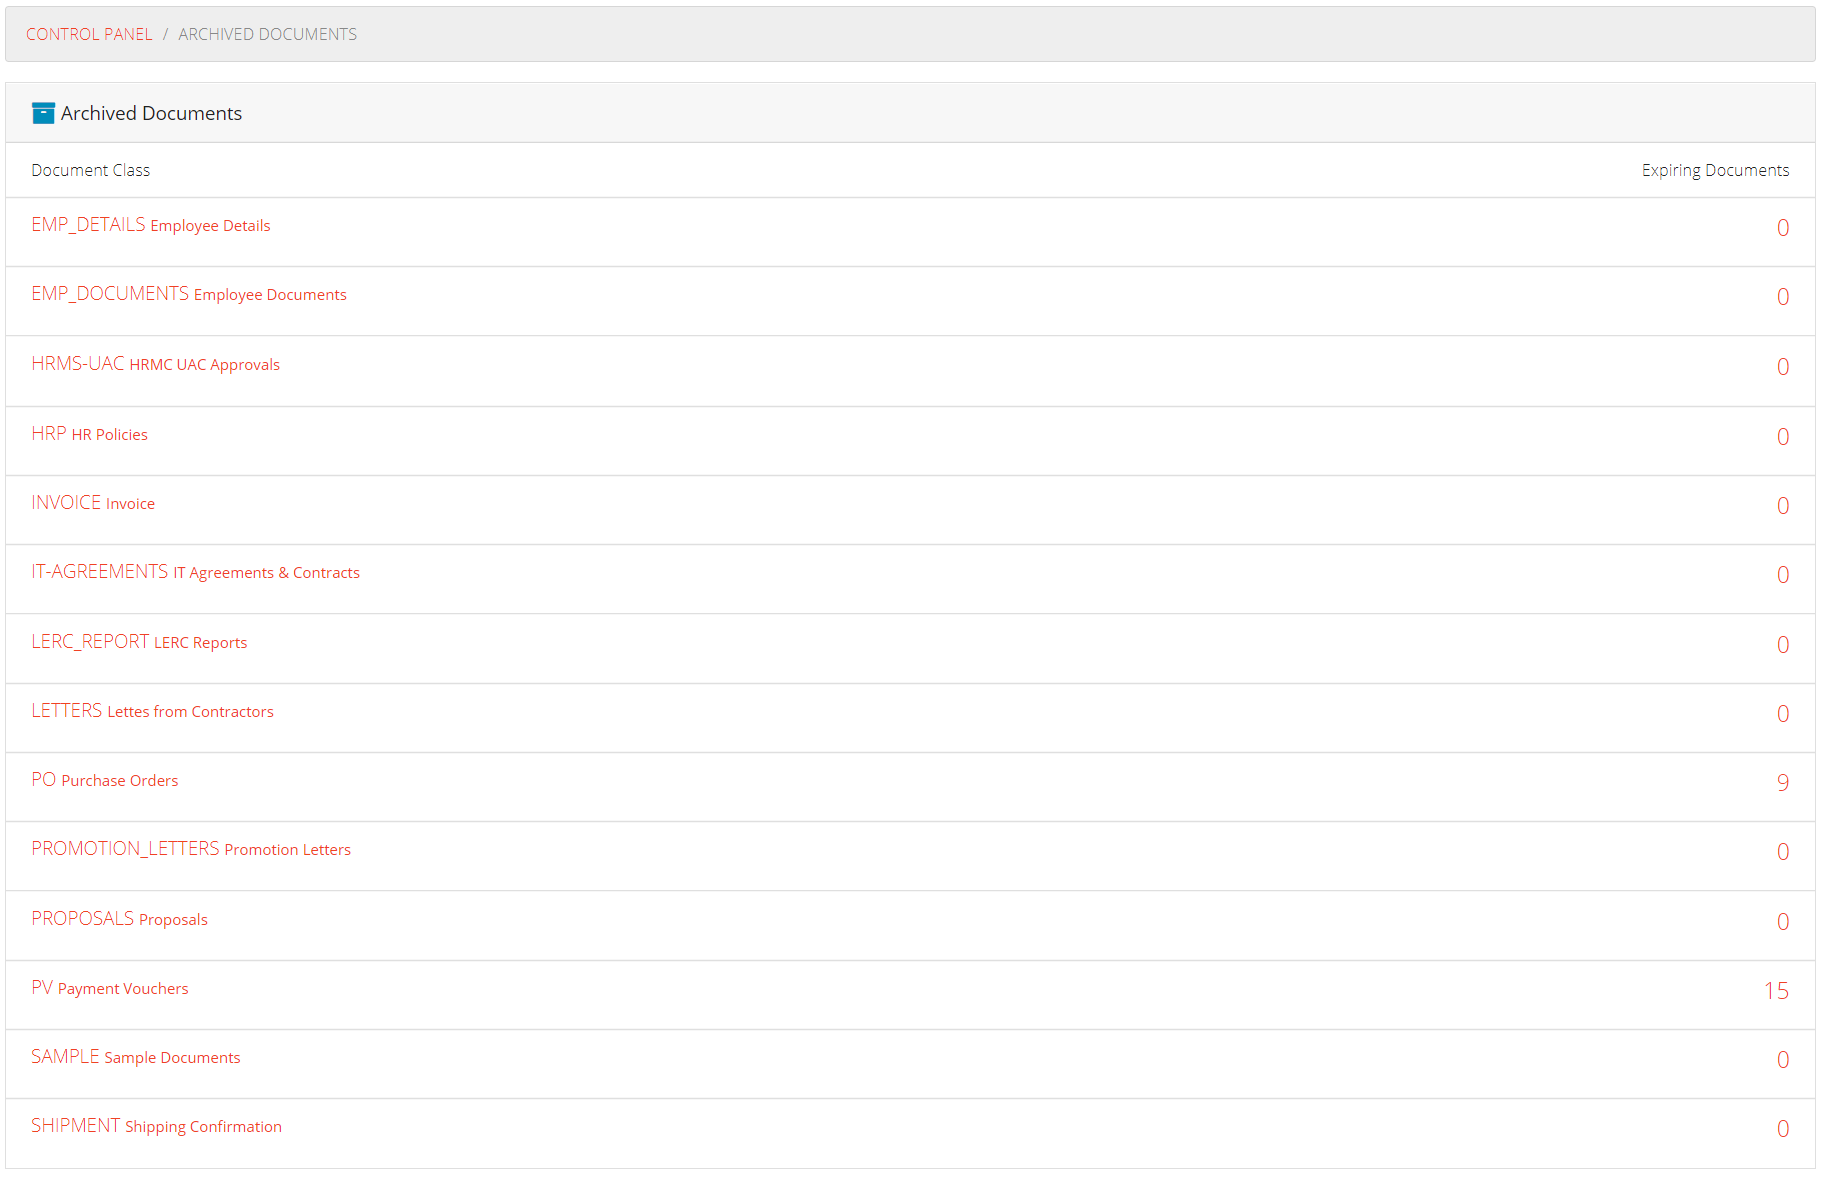Click expiring count 0 for Employee Details
1823x1179 pixels.
pyautogui.click(x=1782, y=228)
